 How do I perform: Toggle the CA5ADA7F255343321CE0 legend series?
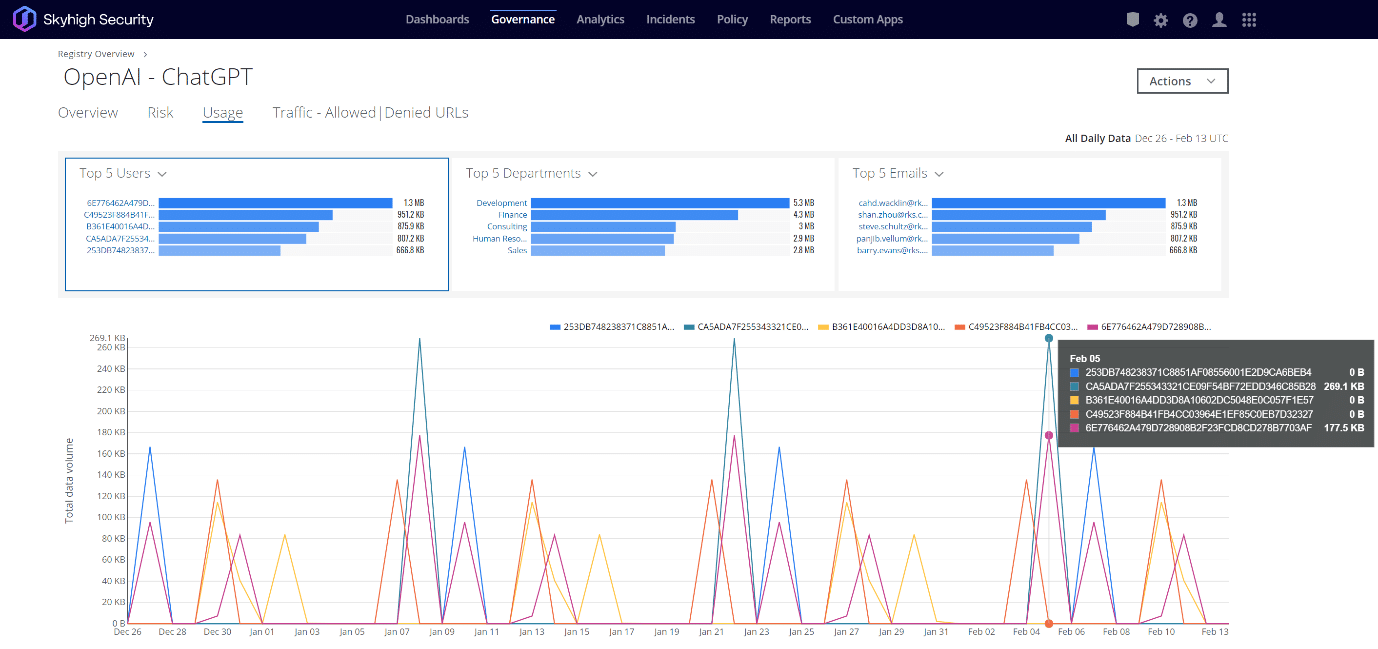[x=746, y=327]
